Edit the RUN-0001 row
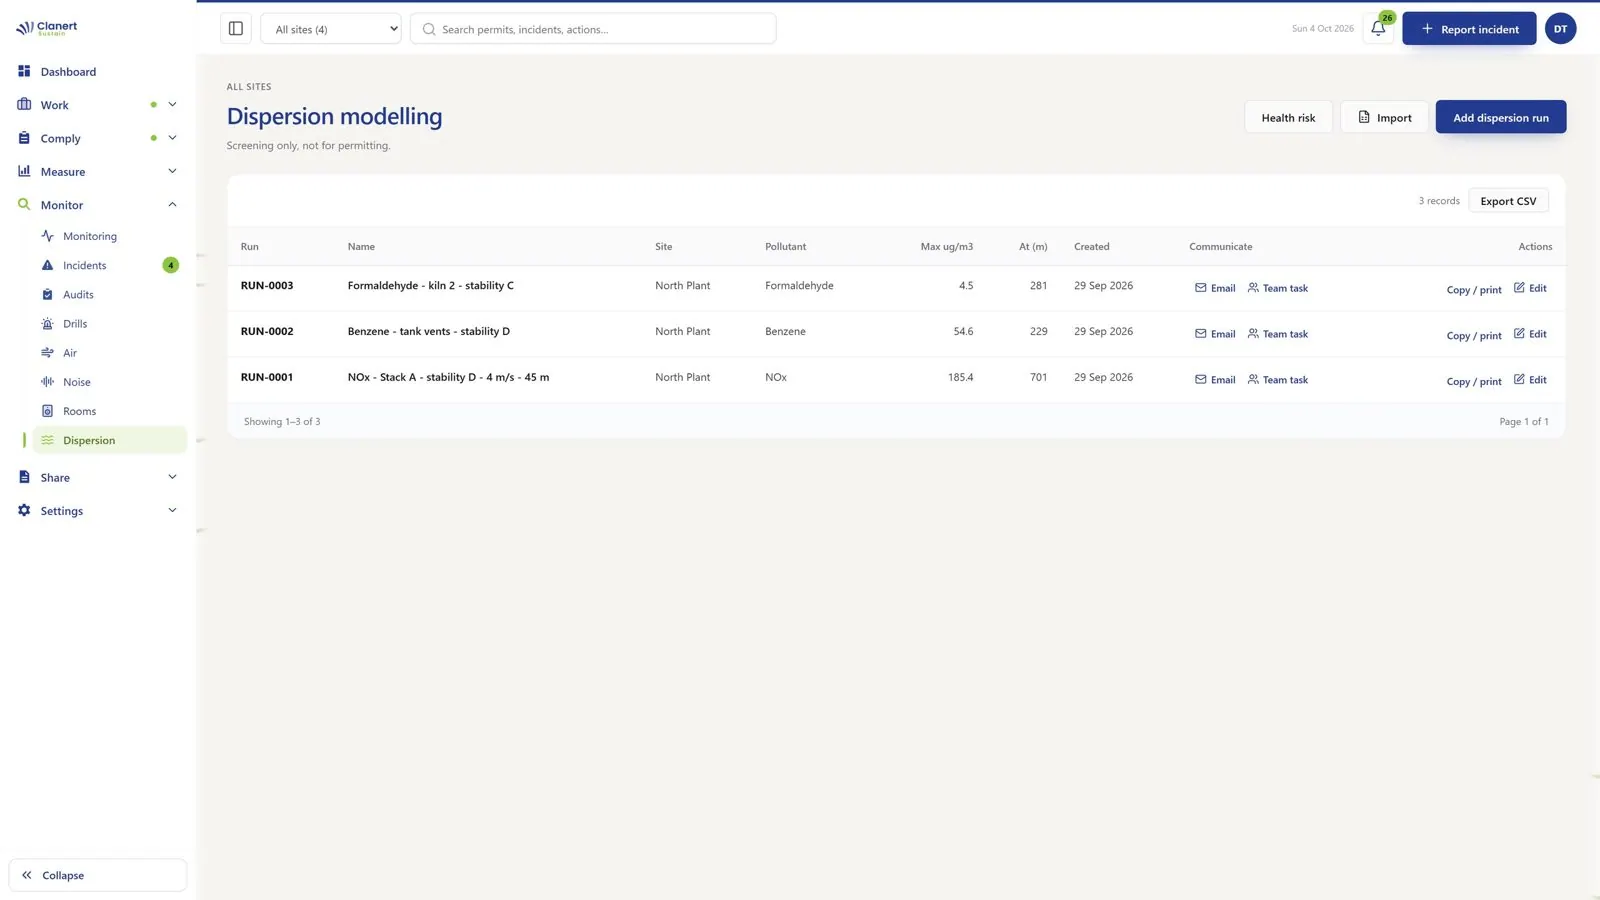The height and width of the screenshot is (900, 1600). 1530,380
